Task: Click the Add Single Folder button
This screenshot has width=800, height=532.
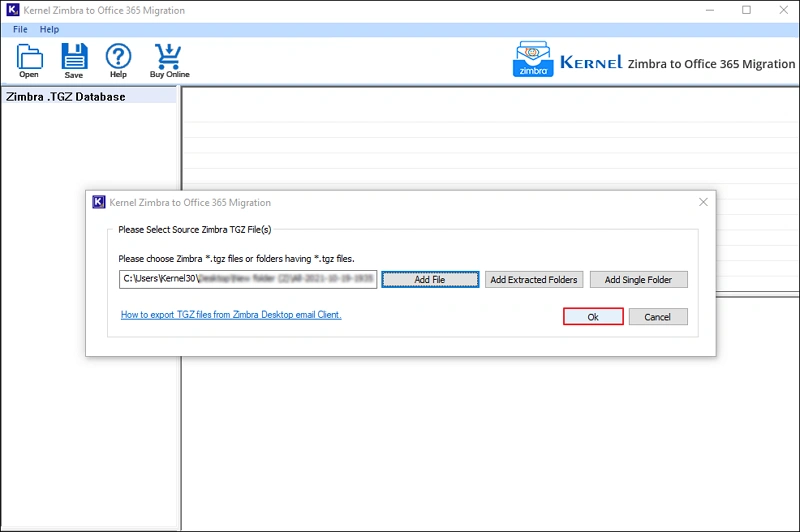Action: pos(638,280)
